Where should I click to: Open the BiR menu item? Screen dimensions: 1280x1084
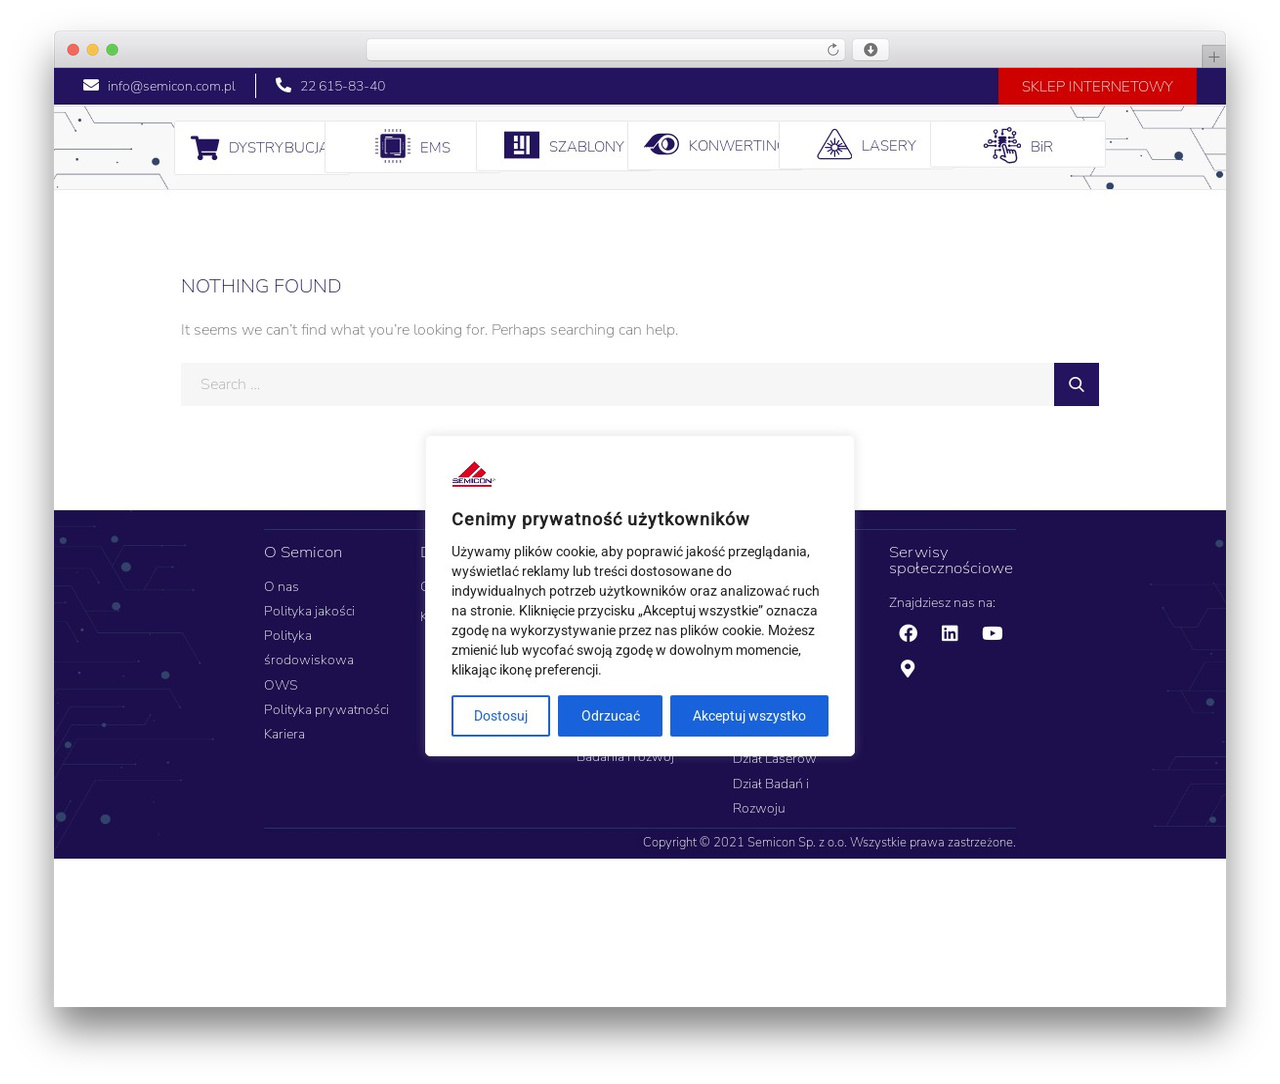pyautogui.click(x=1018, y=147)
